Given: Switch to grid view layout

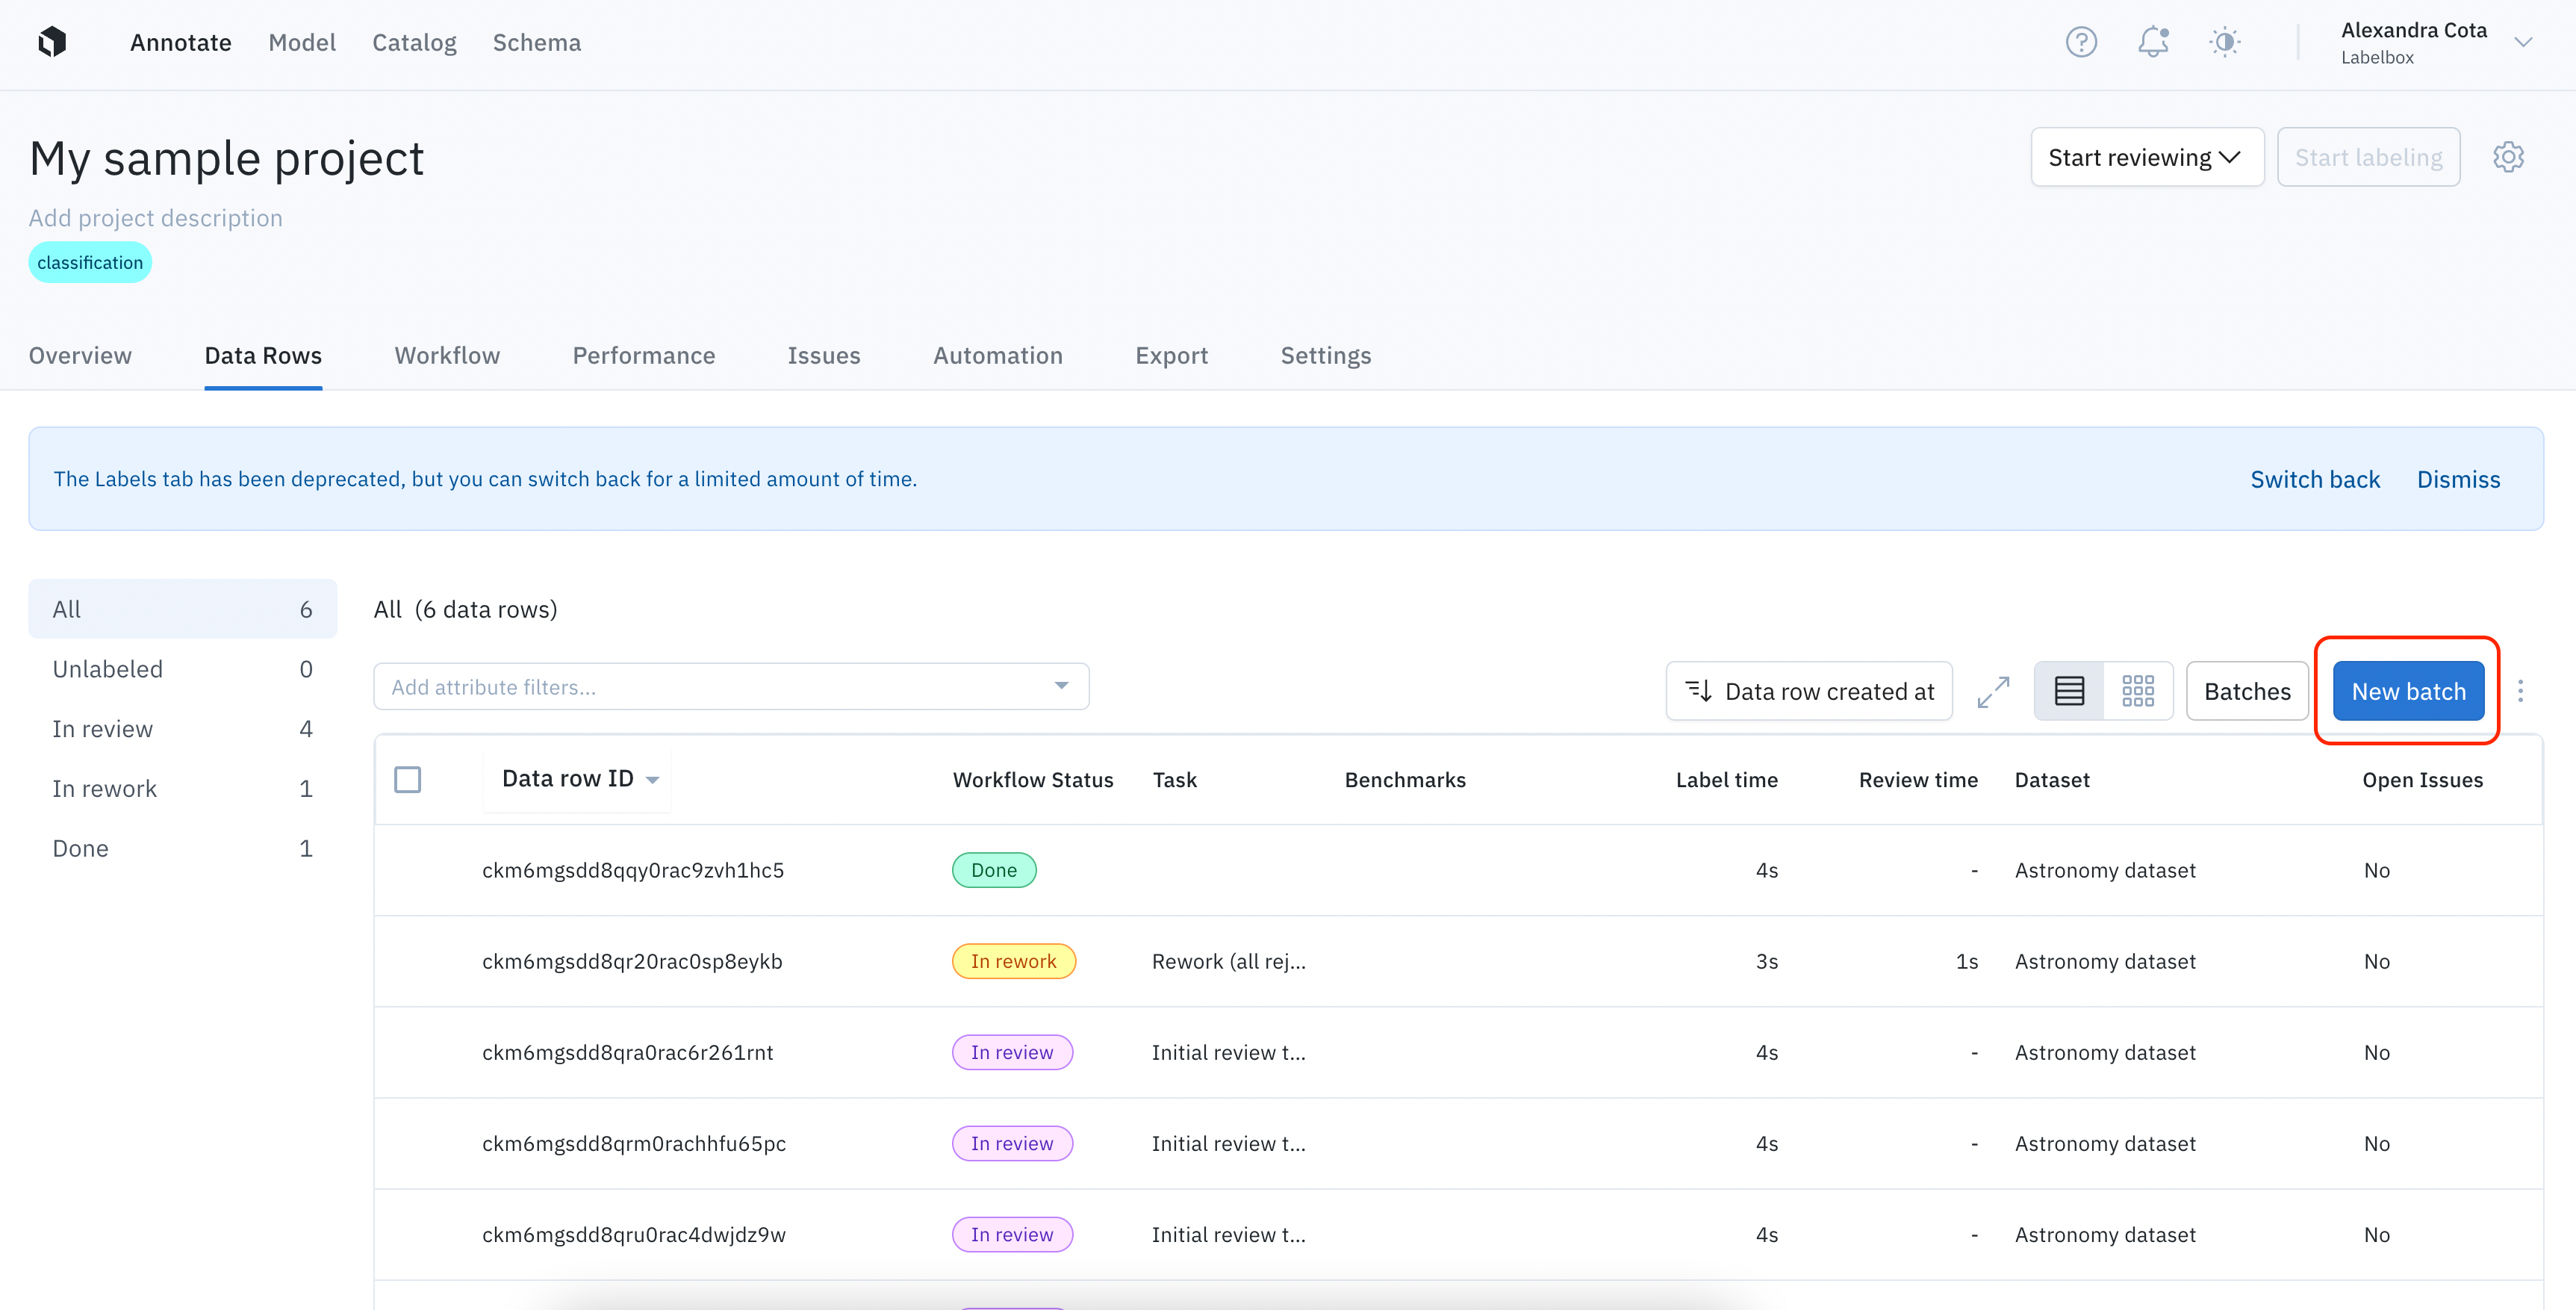Looking at the screenshot, I should point(2137,691).
